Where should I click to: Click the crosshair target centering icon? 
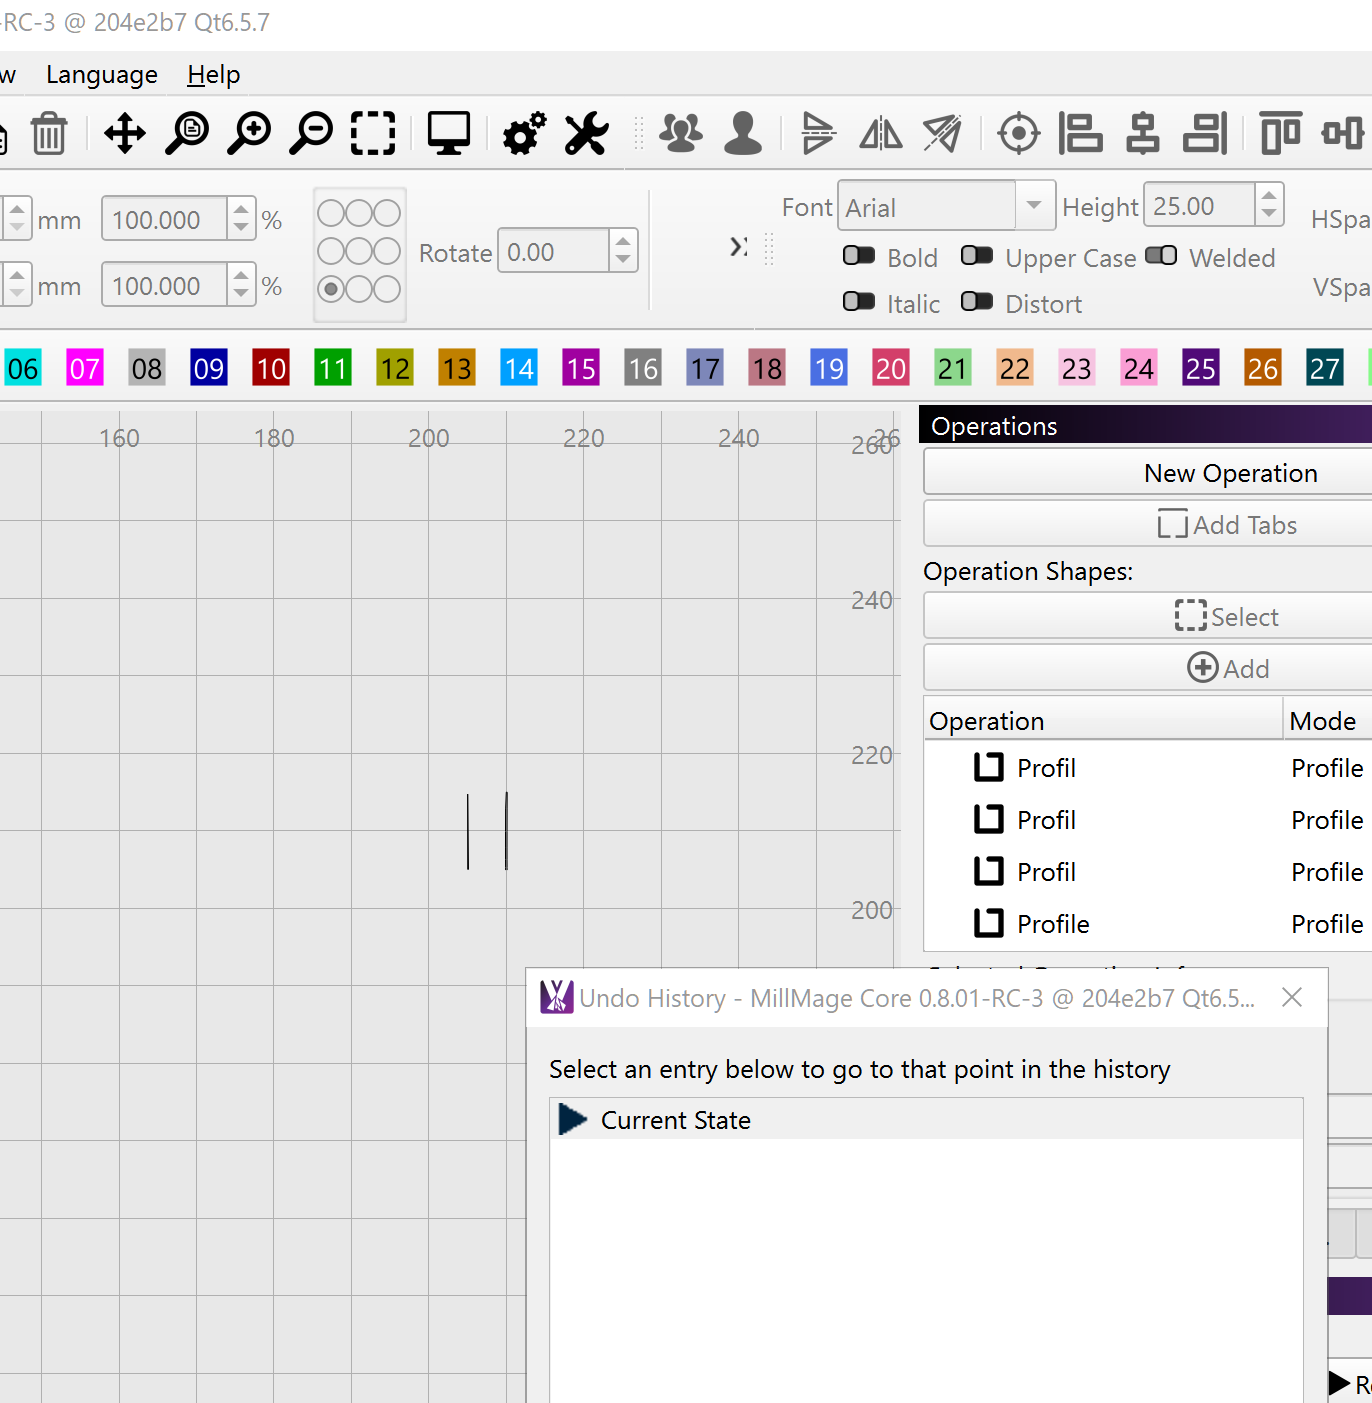(1019, 133)
